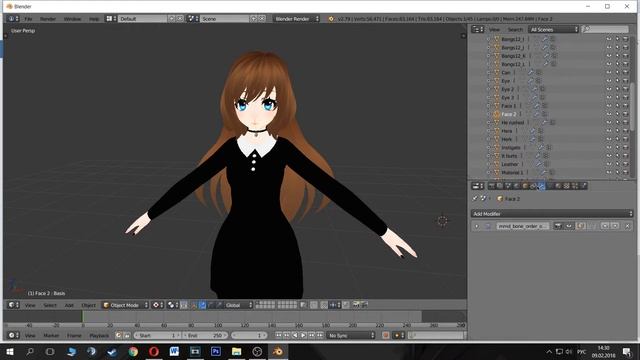Open the Render menu
The image size is (640, 360).
tap(48, 19)
